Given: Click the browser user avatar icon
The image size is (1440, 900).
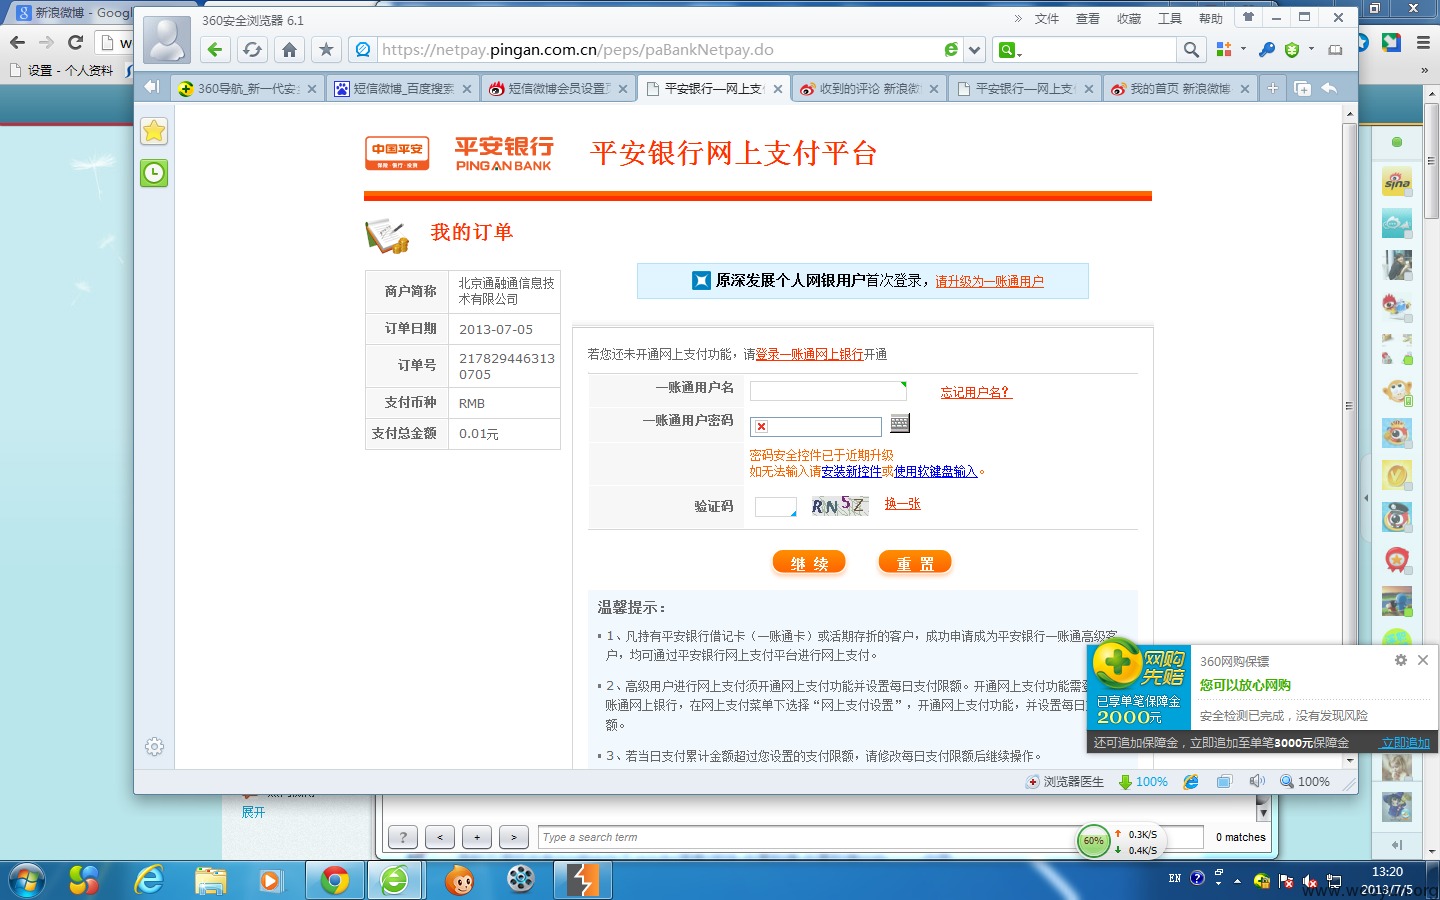Looking at the screenshot, I should (x=166, y=40).
